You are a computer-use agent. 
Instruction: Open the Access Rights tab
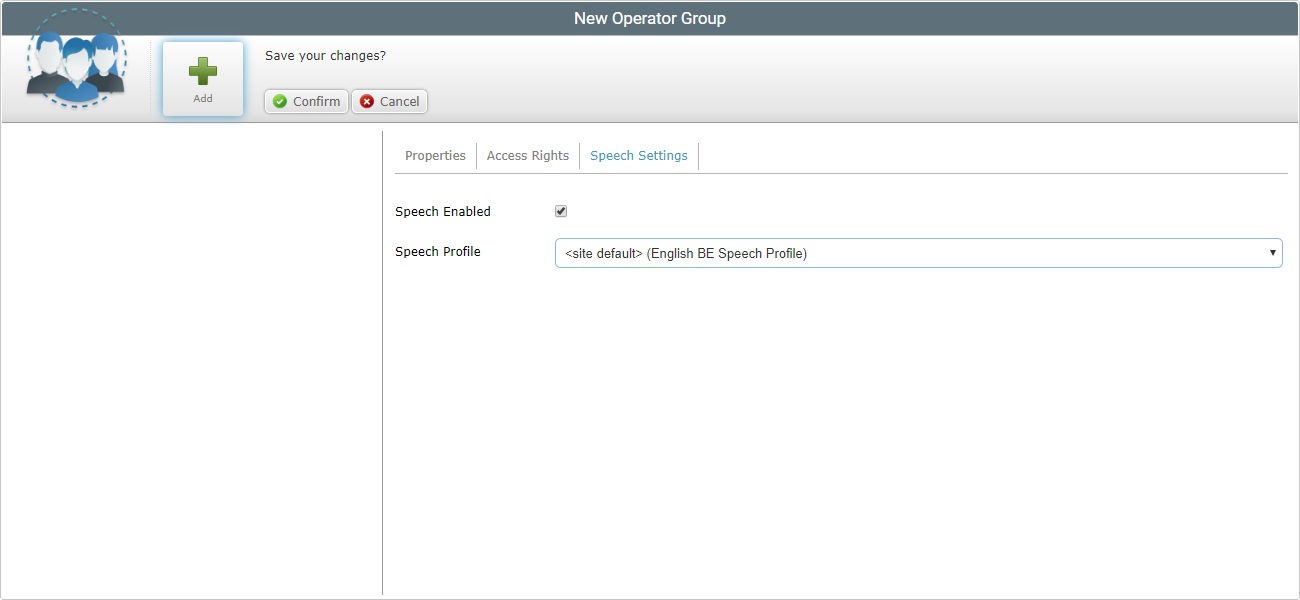pos(527,155)
